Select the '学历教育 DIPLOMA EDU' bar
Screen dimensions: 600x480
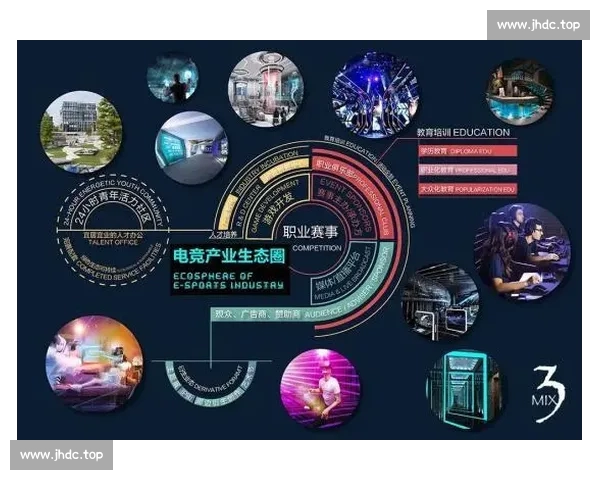pyautogui.click(x=468, y=151)
